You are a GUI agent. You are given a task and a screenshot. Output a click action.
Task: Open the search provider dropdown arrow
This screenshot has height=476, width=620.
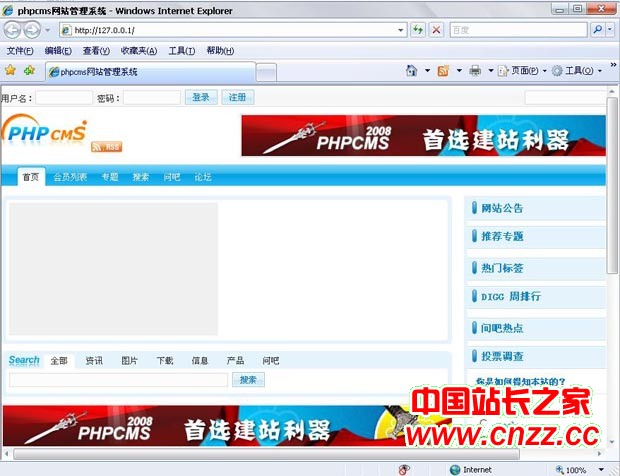(610, 30)
